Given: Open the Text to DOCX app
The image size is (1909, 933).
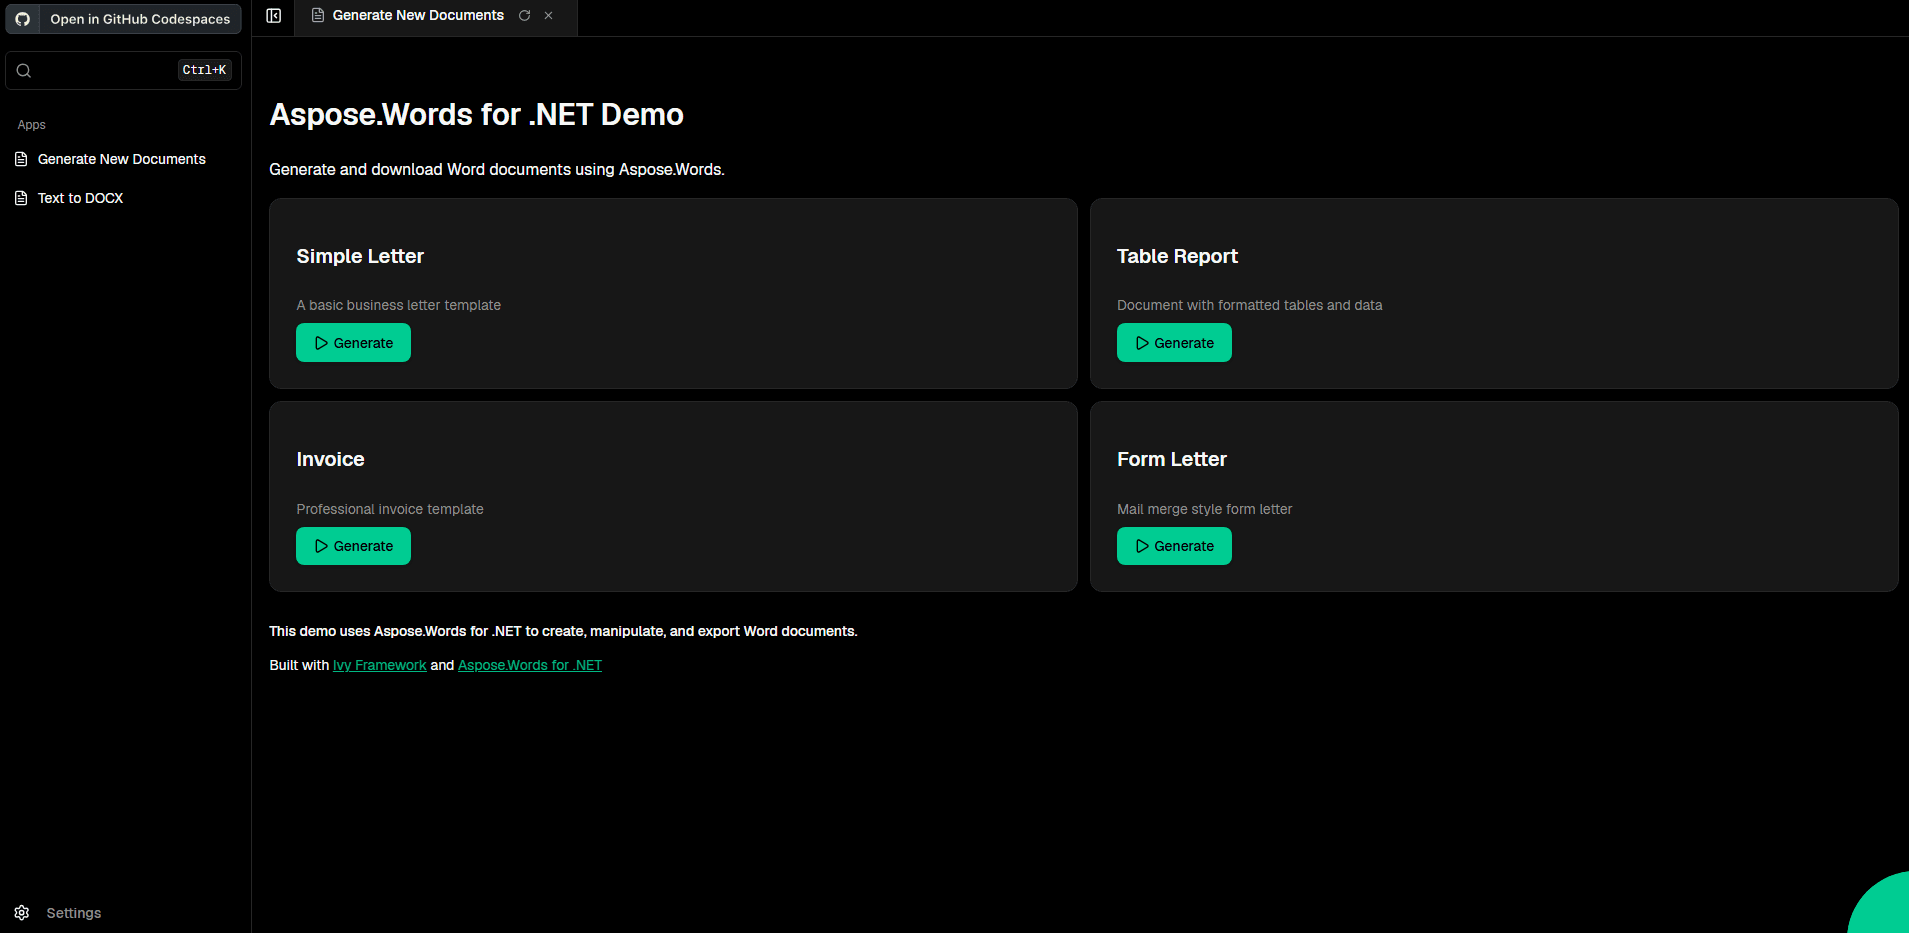Looking at the screenshot, I should click(80, 198).
